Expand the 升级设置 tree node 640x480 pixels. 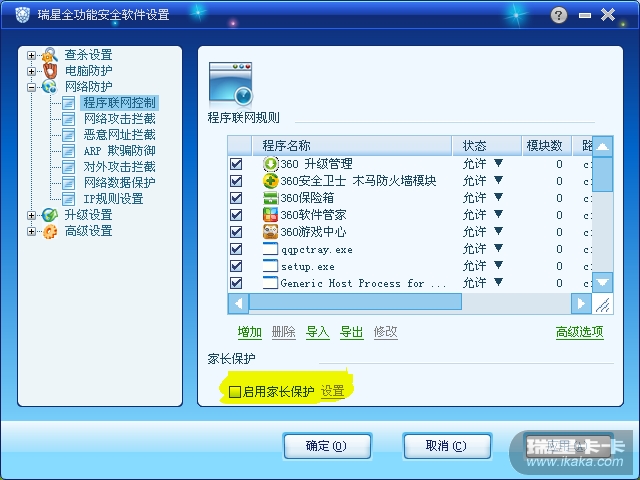coord(31,215)
